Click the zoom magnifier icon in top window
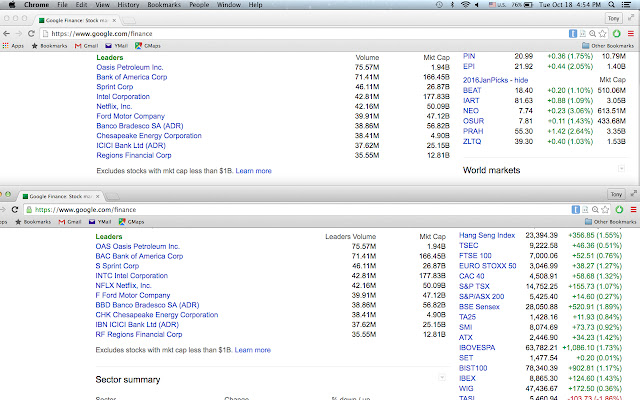The width and height of the screenshot is (640, 400). click(593, 33)
